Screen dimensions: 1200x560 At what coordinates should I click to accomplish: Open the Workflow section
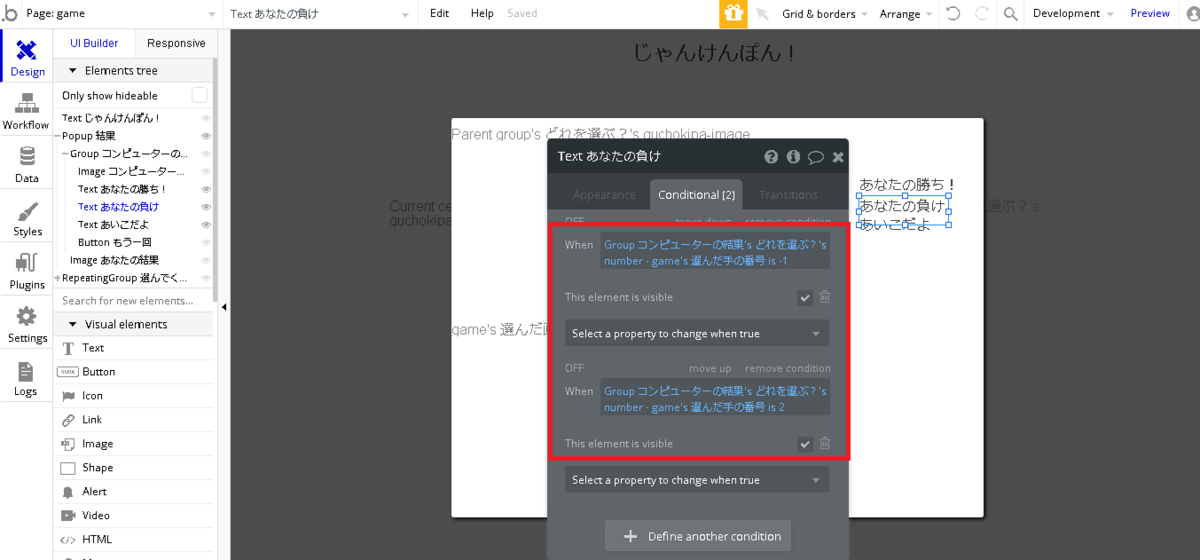click(x=26, y=111)
